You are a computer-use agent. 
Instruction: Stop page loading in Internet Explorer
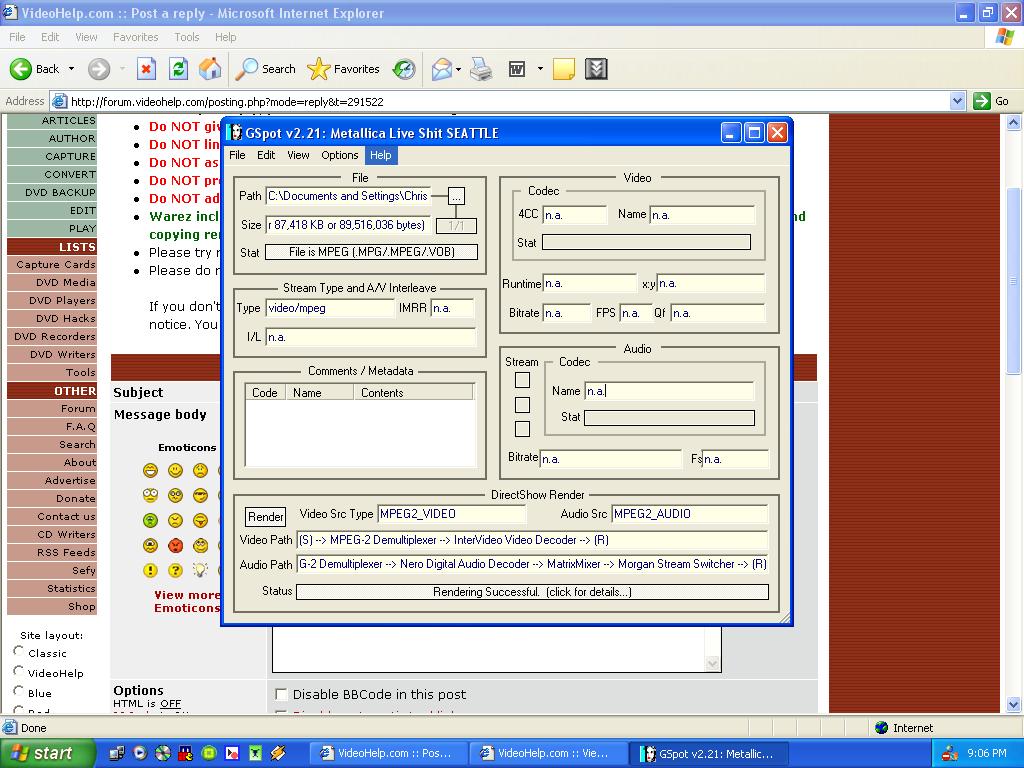pos(146,69)
